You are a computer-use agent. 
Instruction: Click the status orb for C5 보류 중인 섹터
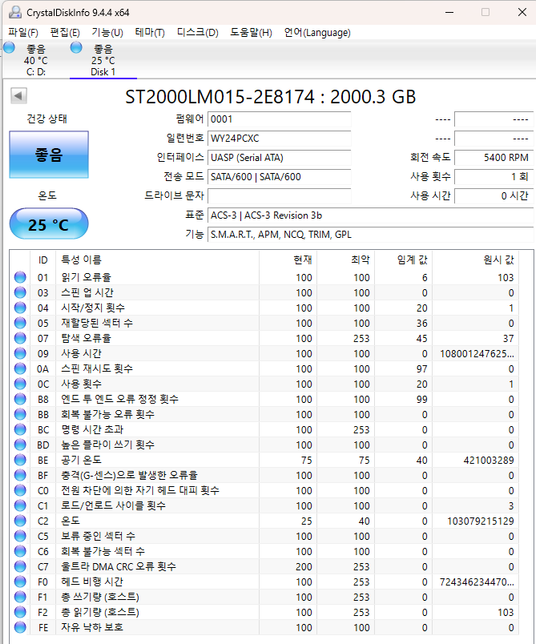coord(20,536)
